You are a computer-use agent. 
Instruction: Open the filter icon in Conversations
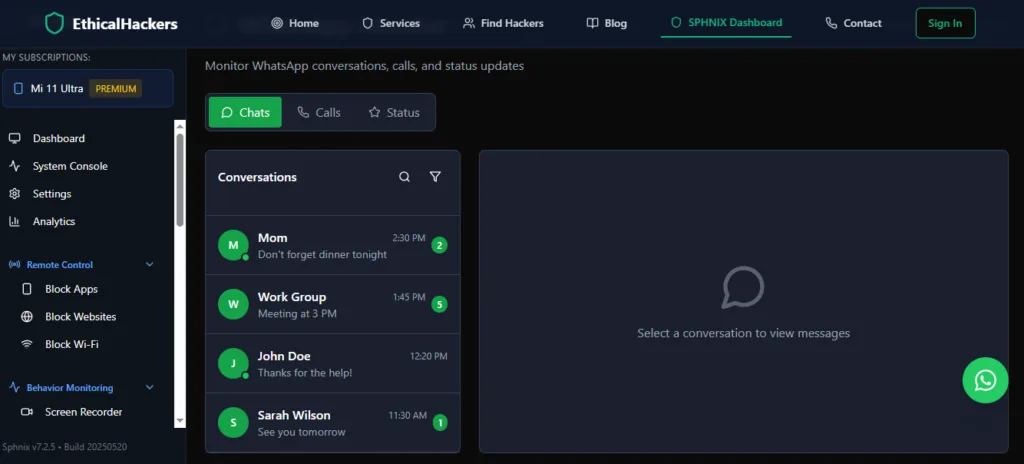(435, 177)
